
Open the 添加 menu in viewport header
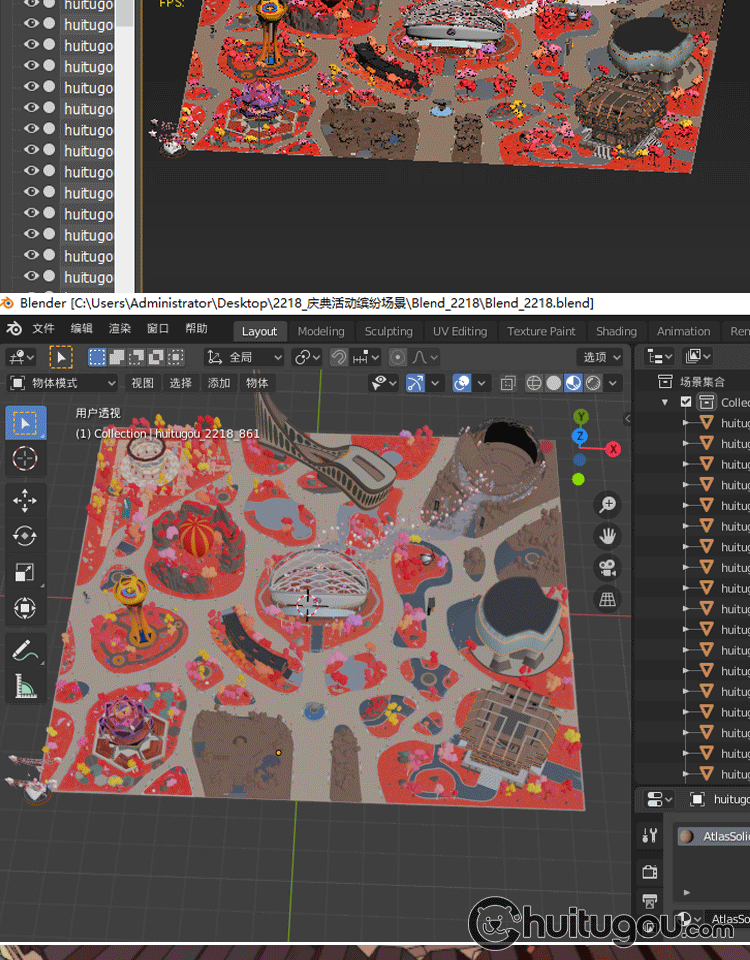[x=218, y=383]
